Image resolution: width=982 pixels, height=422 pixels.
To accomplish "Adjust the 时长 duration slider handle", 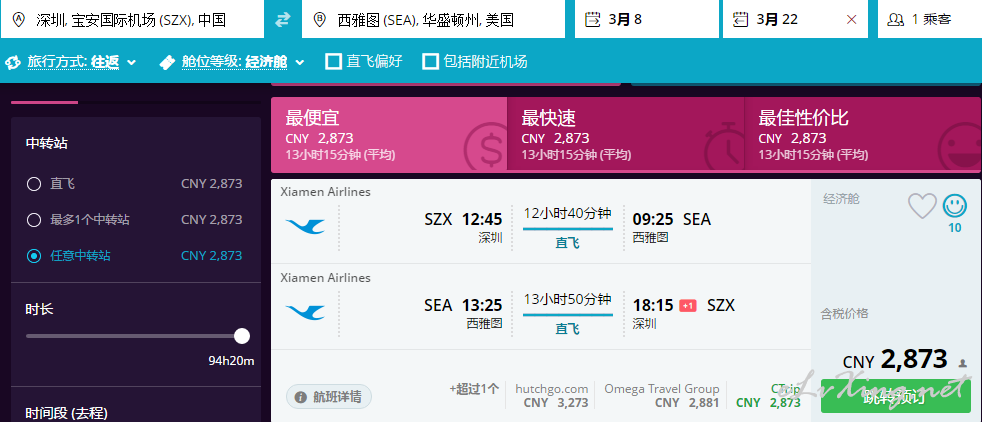I will click(x=242, y=336).
